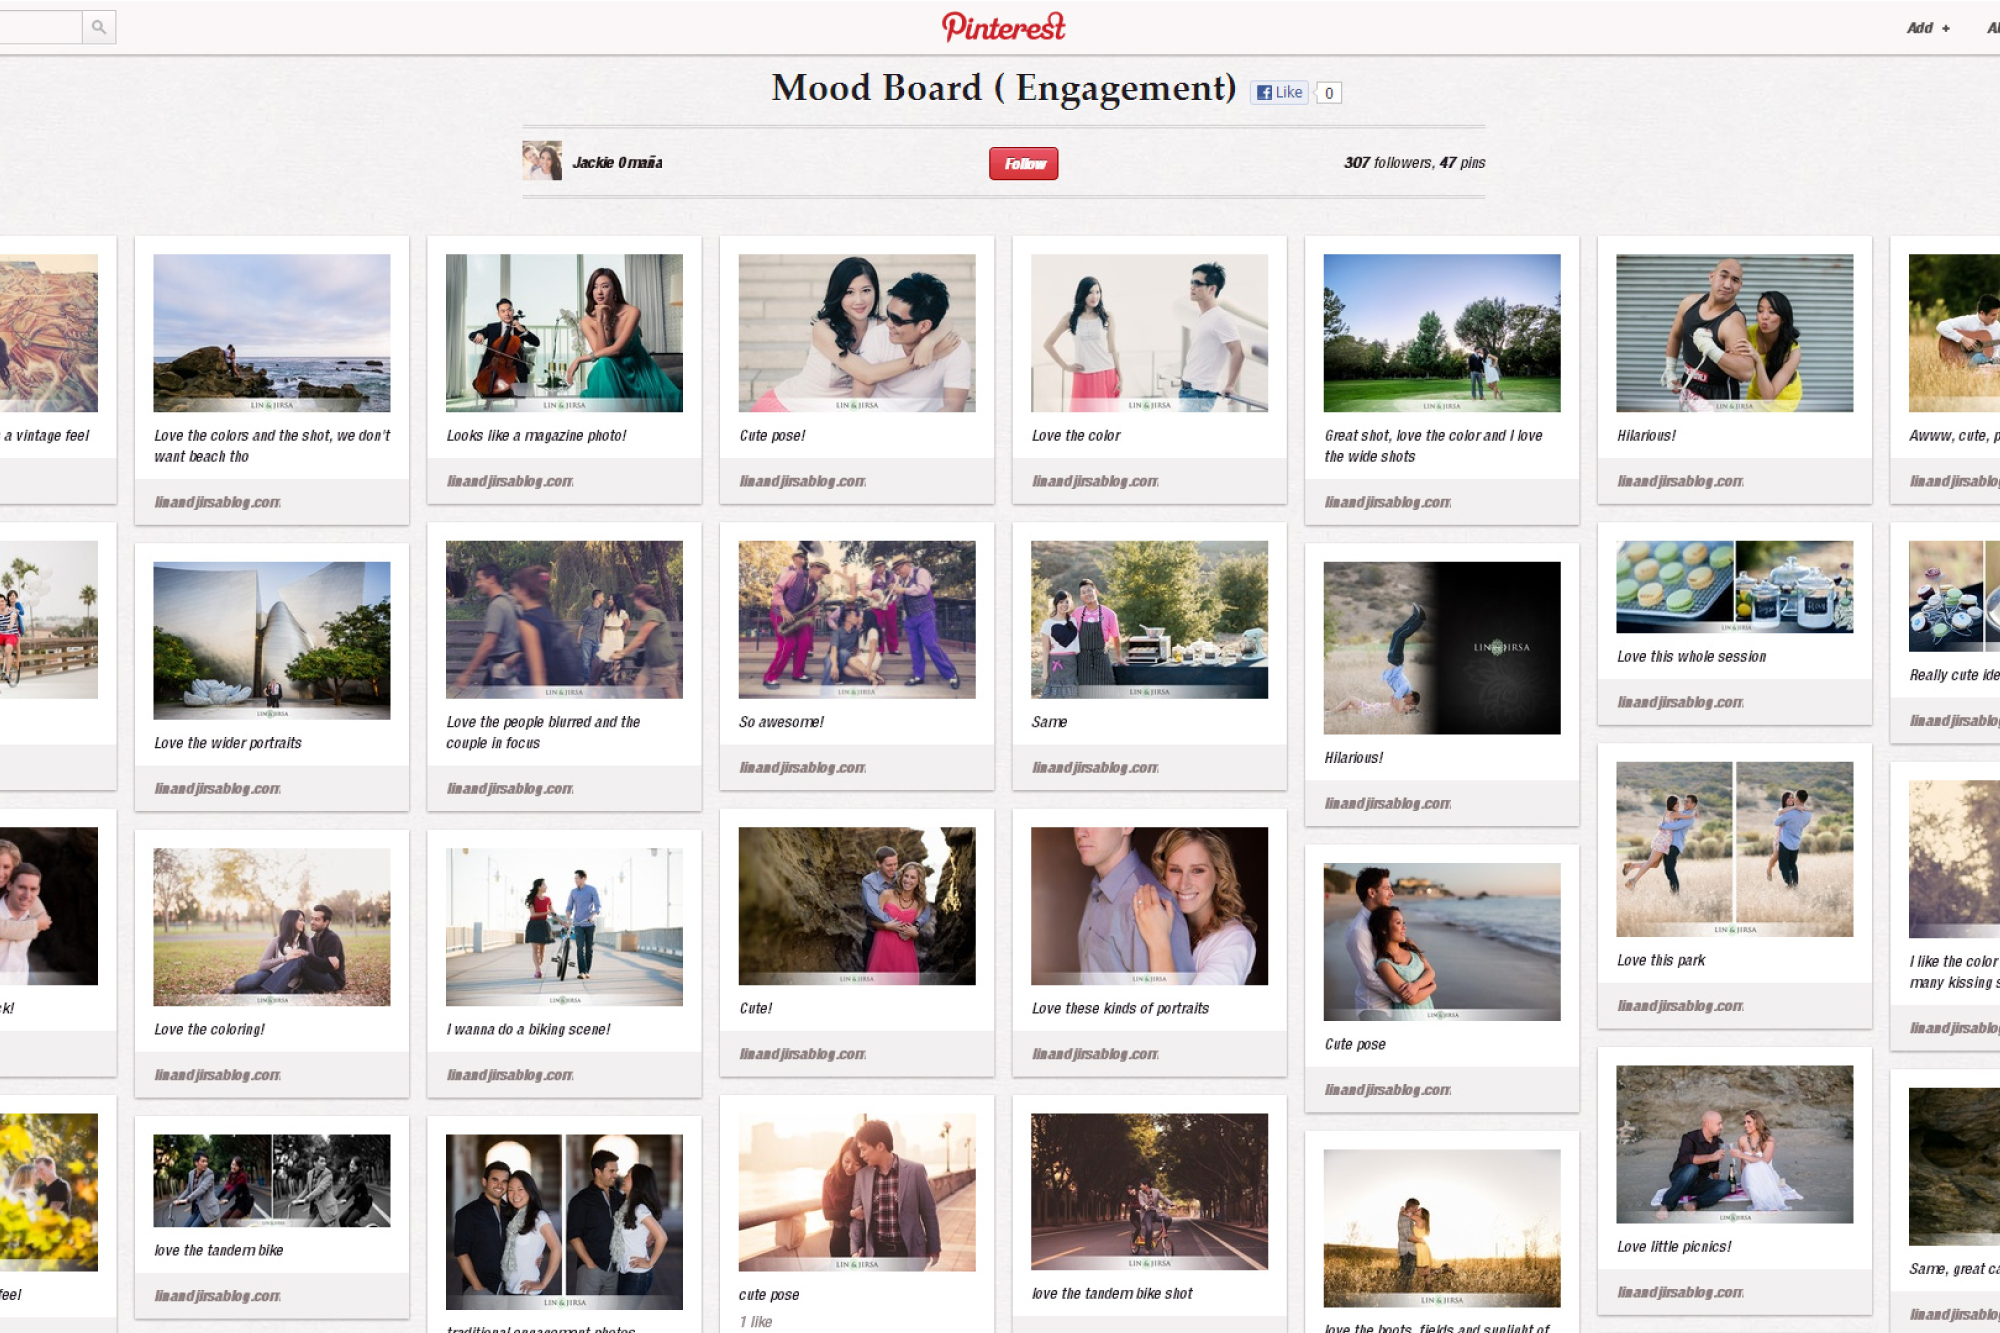Click source link under 'Love the color' pin

[x=1095, y=481]
